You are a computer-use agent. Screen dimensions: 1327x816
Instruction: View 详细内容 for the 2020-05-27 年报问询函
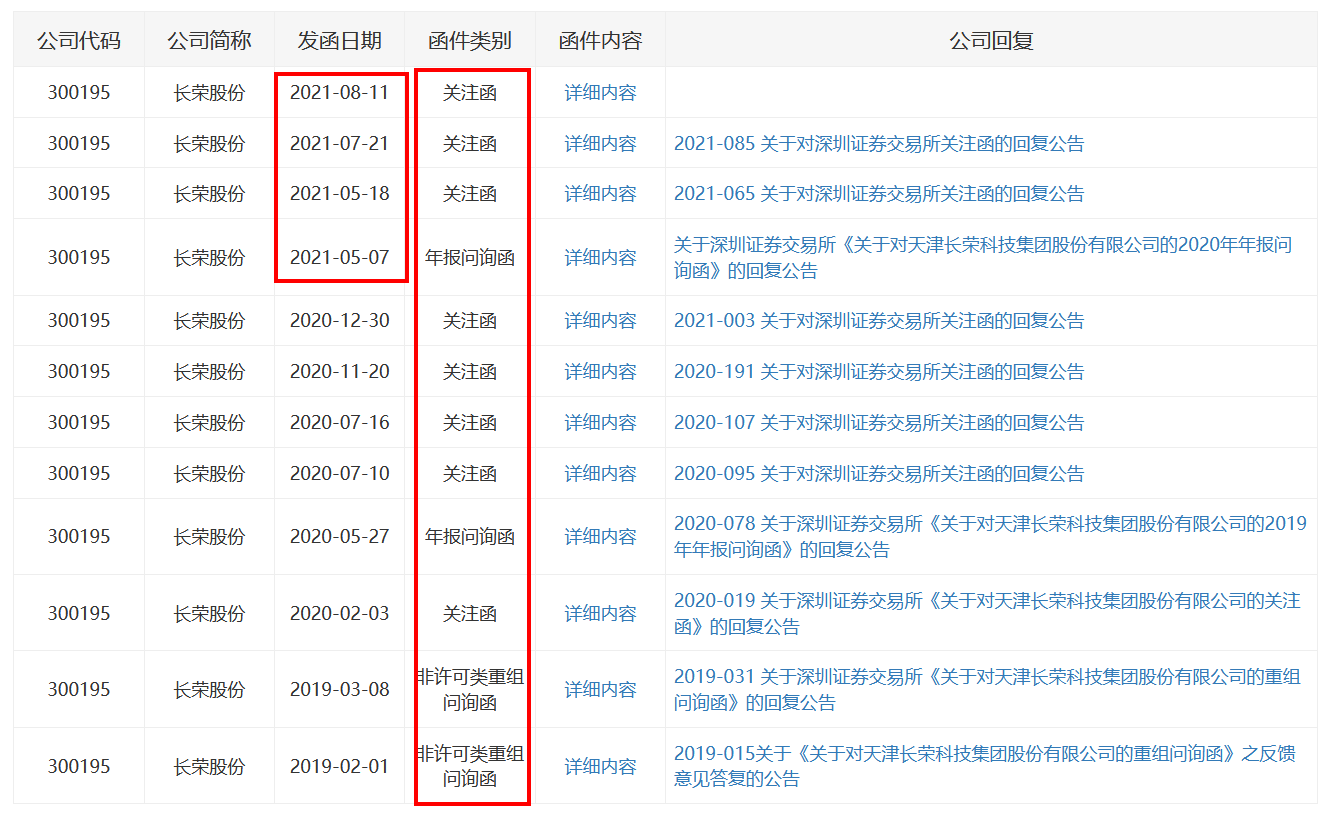click(x=600, y=537)
